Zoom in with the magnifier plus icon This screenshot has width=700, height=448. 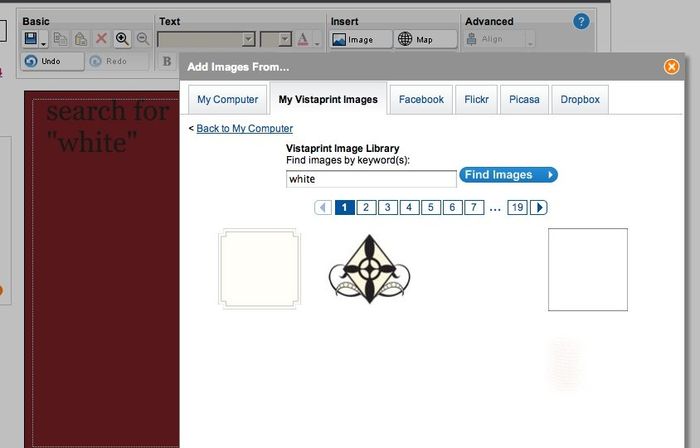(x=122, y=39)
